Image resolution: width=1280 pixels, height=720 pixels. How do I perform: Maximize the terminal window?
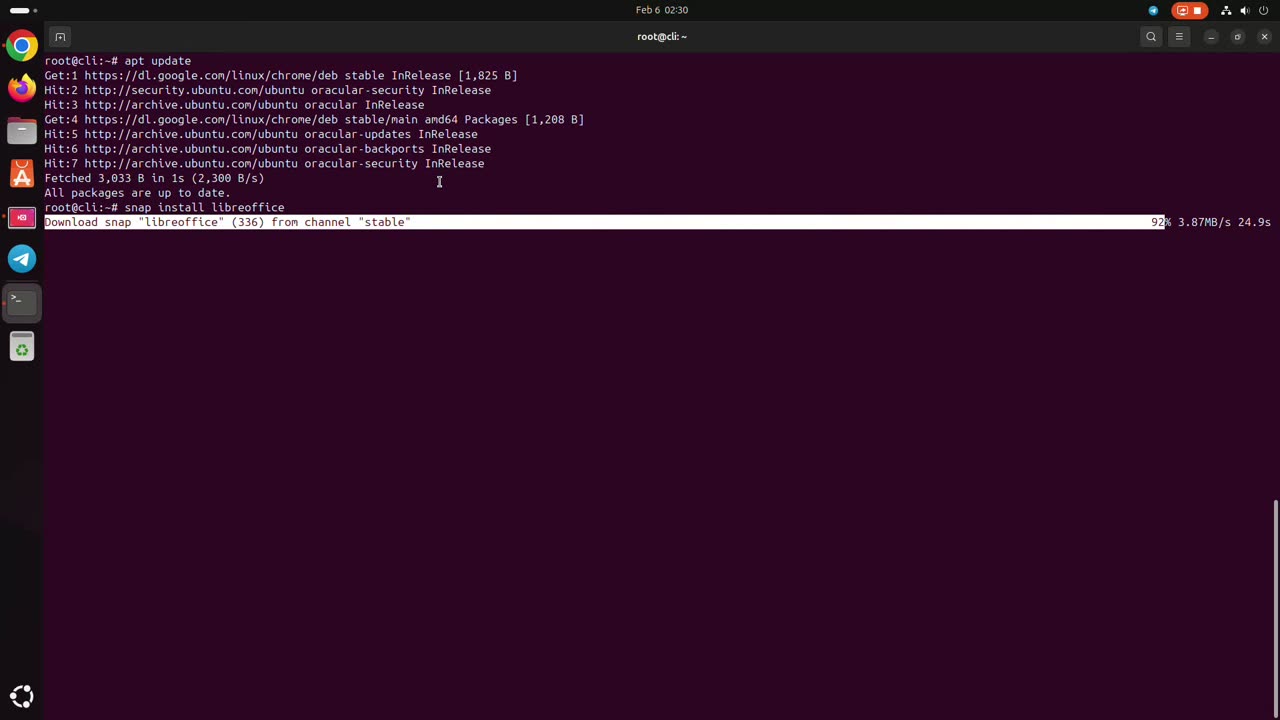tap(1237, 37)
